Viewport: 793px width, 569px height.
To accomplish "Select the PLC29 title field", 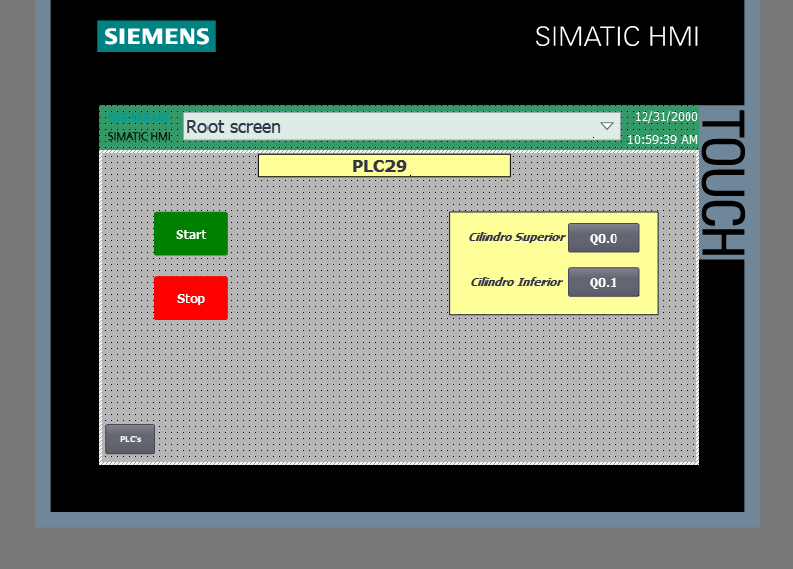I will [384, 166].
